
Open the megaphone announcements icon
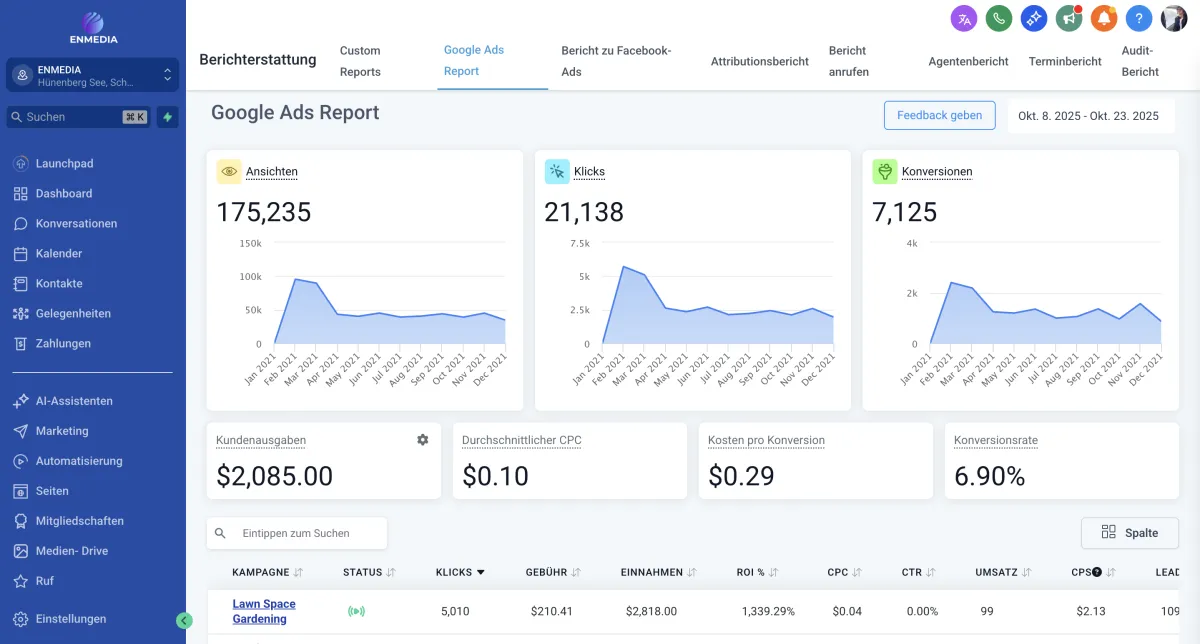[1071, 18]
